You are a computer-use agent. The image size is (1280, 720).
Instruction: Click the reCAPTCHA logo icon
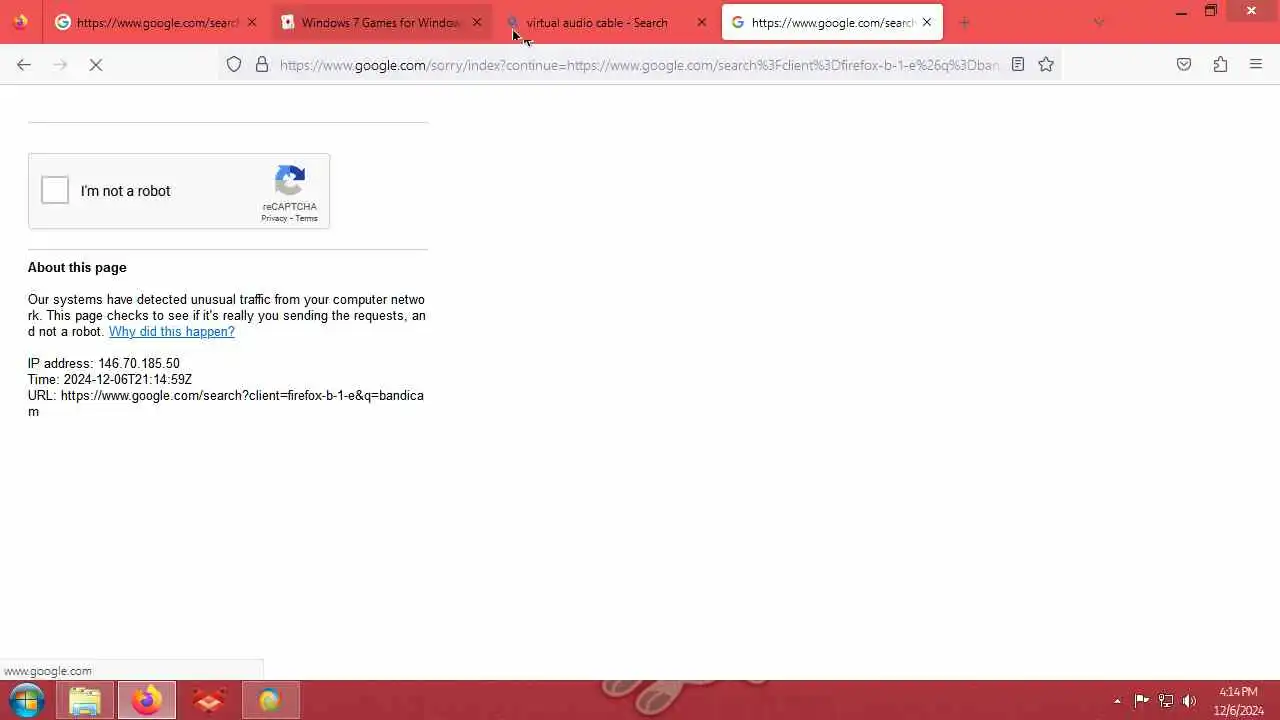point(290,181)
